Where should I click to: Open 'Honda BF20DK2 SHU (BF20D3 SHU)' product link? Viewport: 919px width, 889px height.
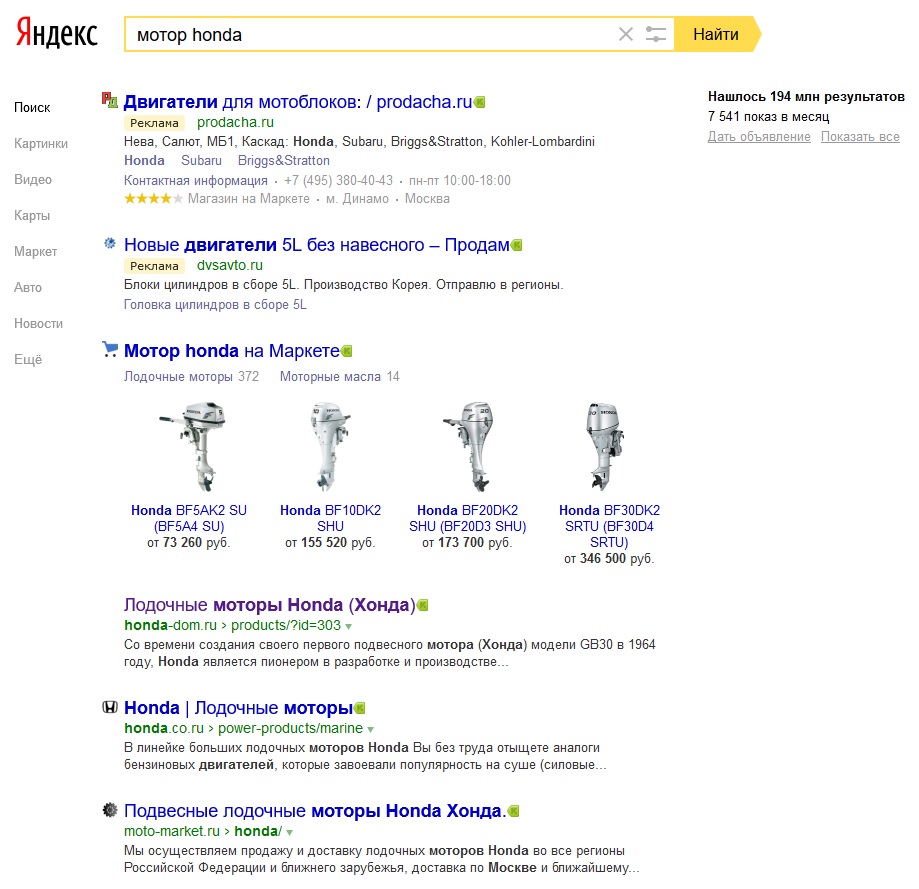[x=468, y=518]
